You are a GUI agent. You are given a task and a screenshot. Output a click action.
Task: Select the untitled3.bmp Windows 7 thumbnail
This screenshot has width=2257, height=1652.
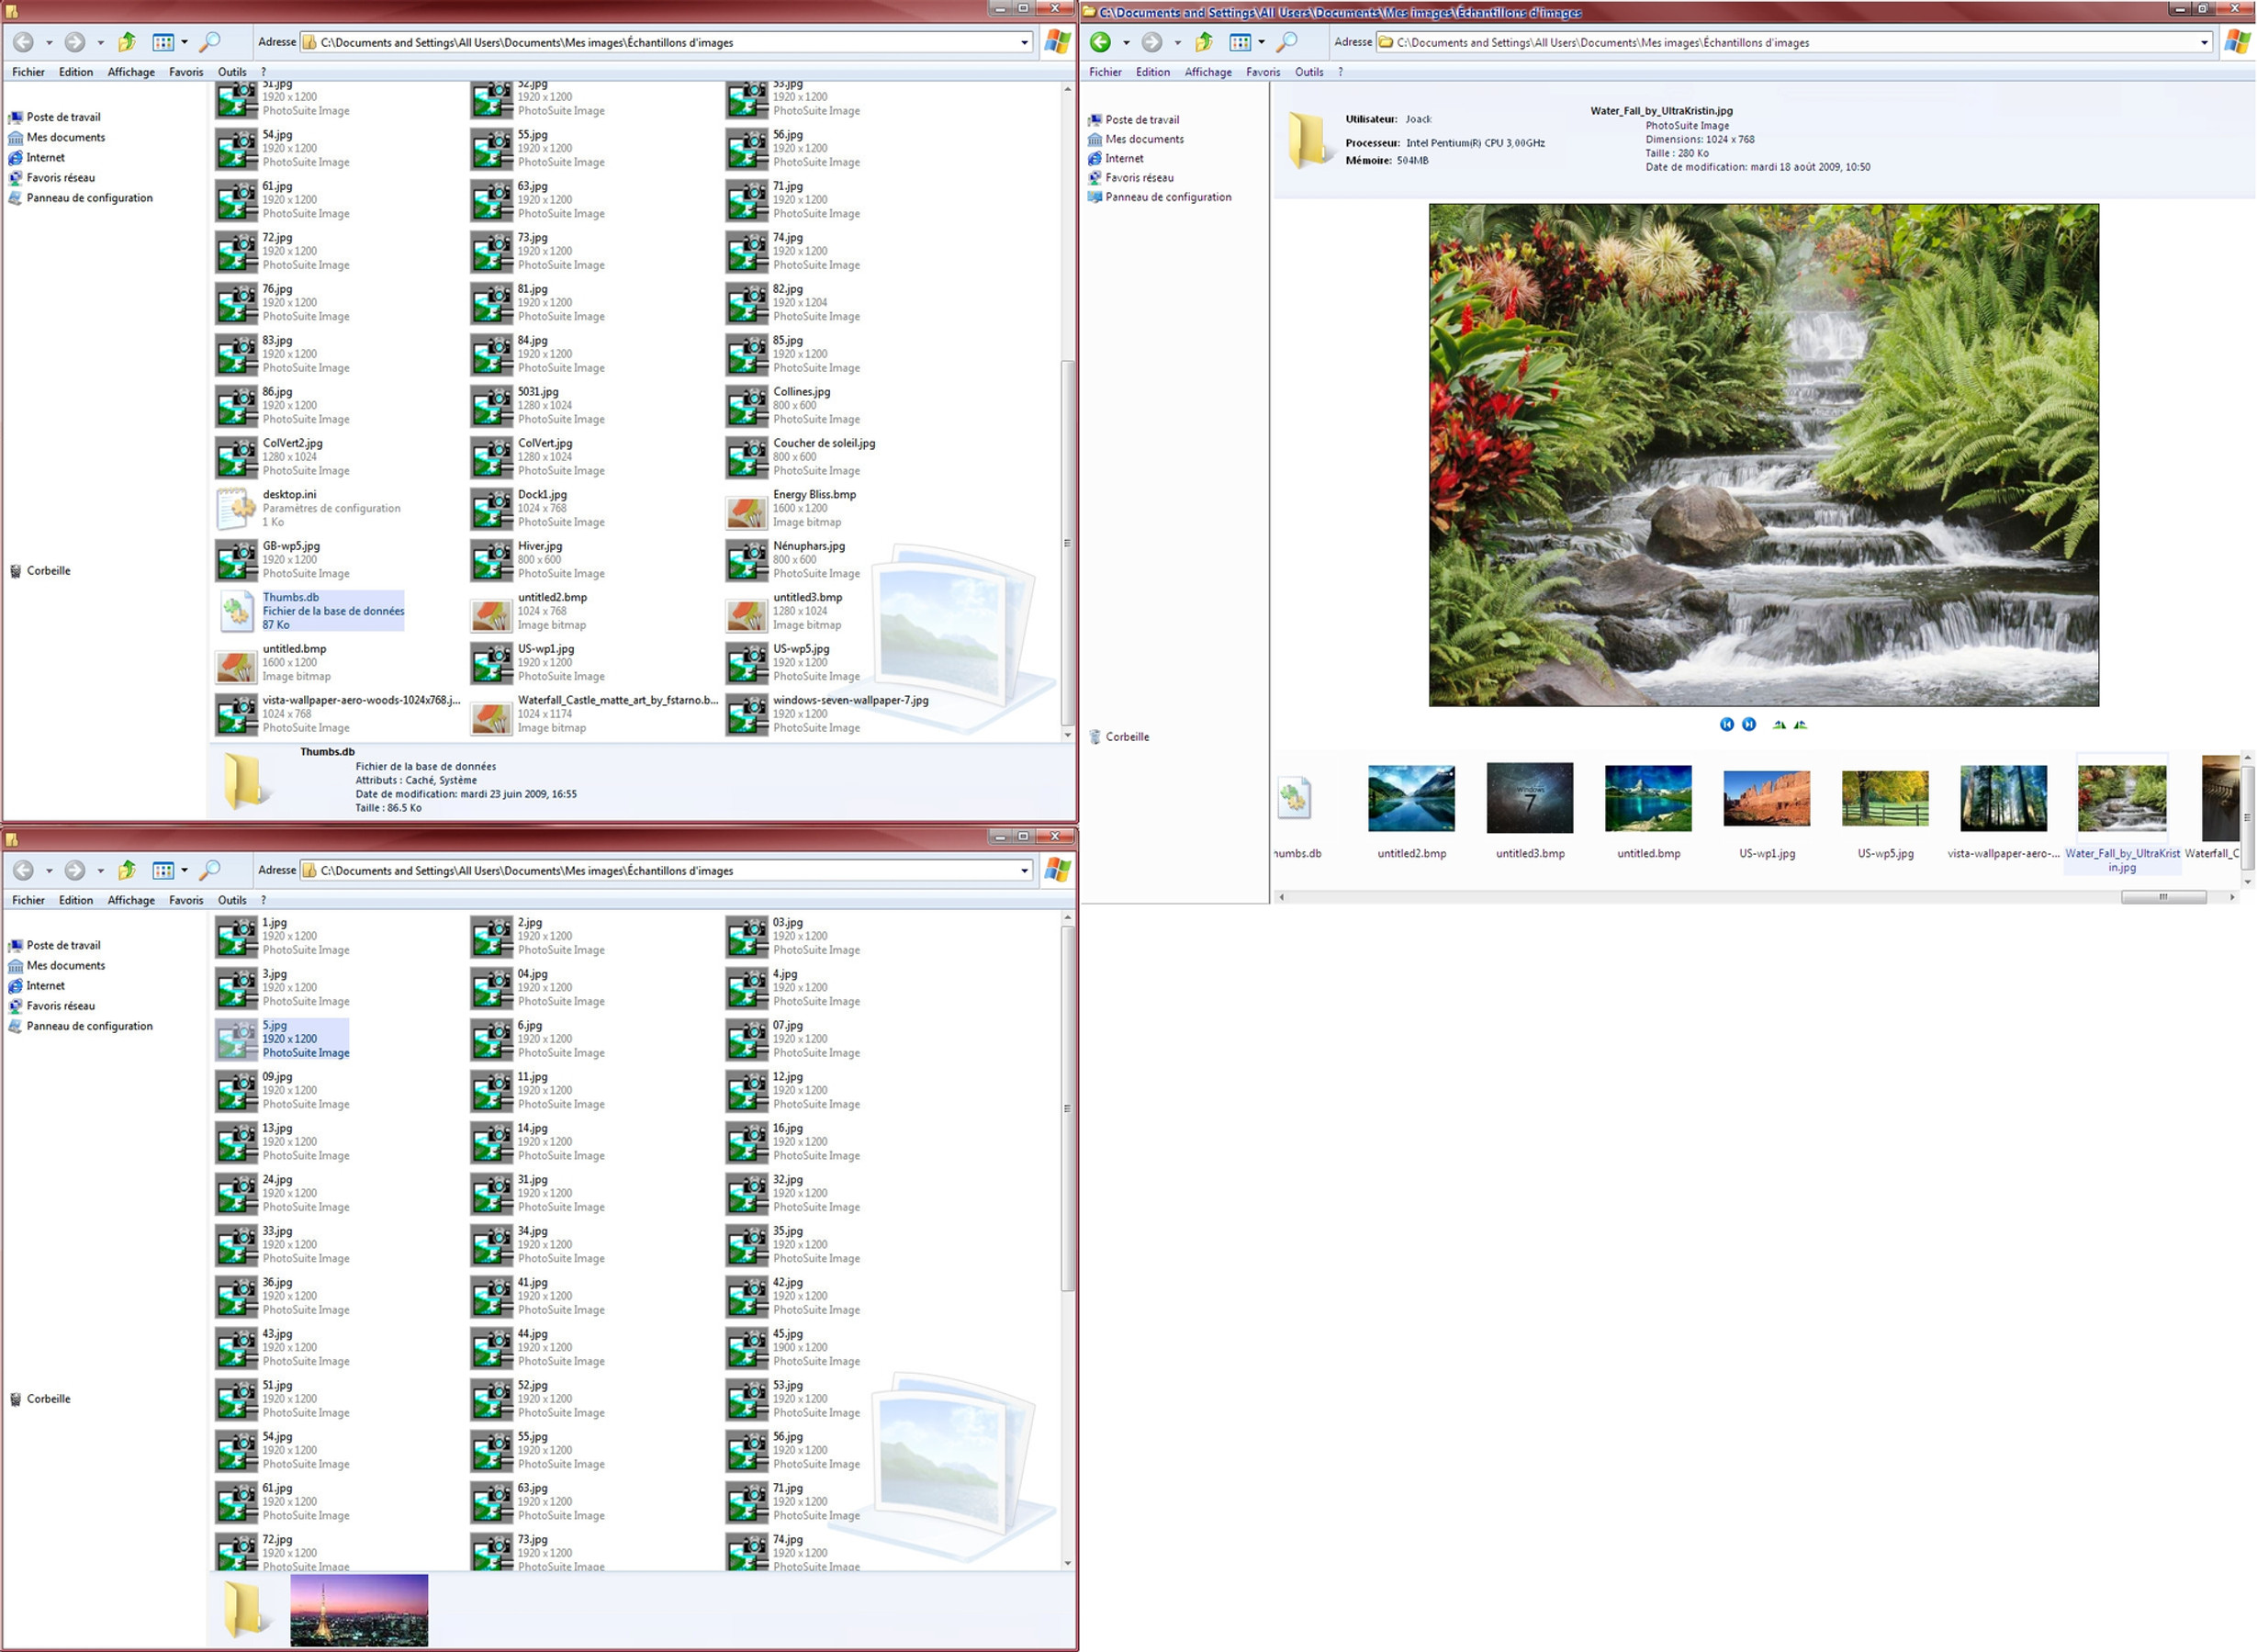pos(1529,798)
